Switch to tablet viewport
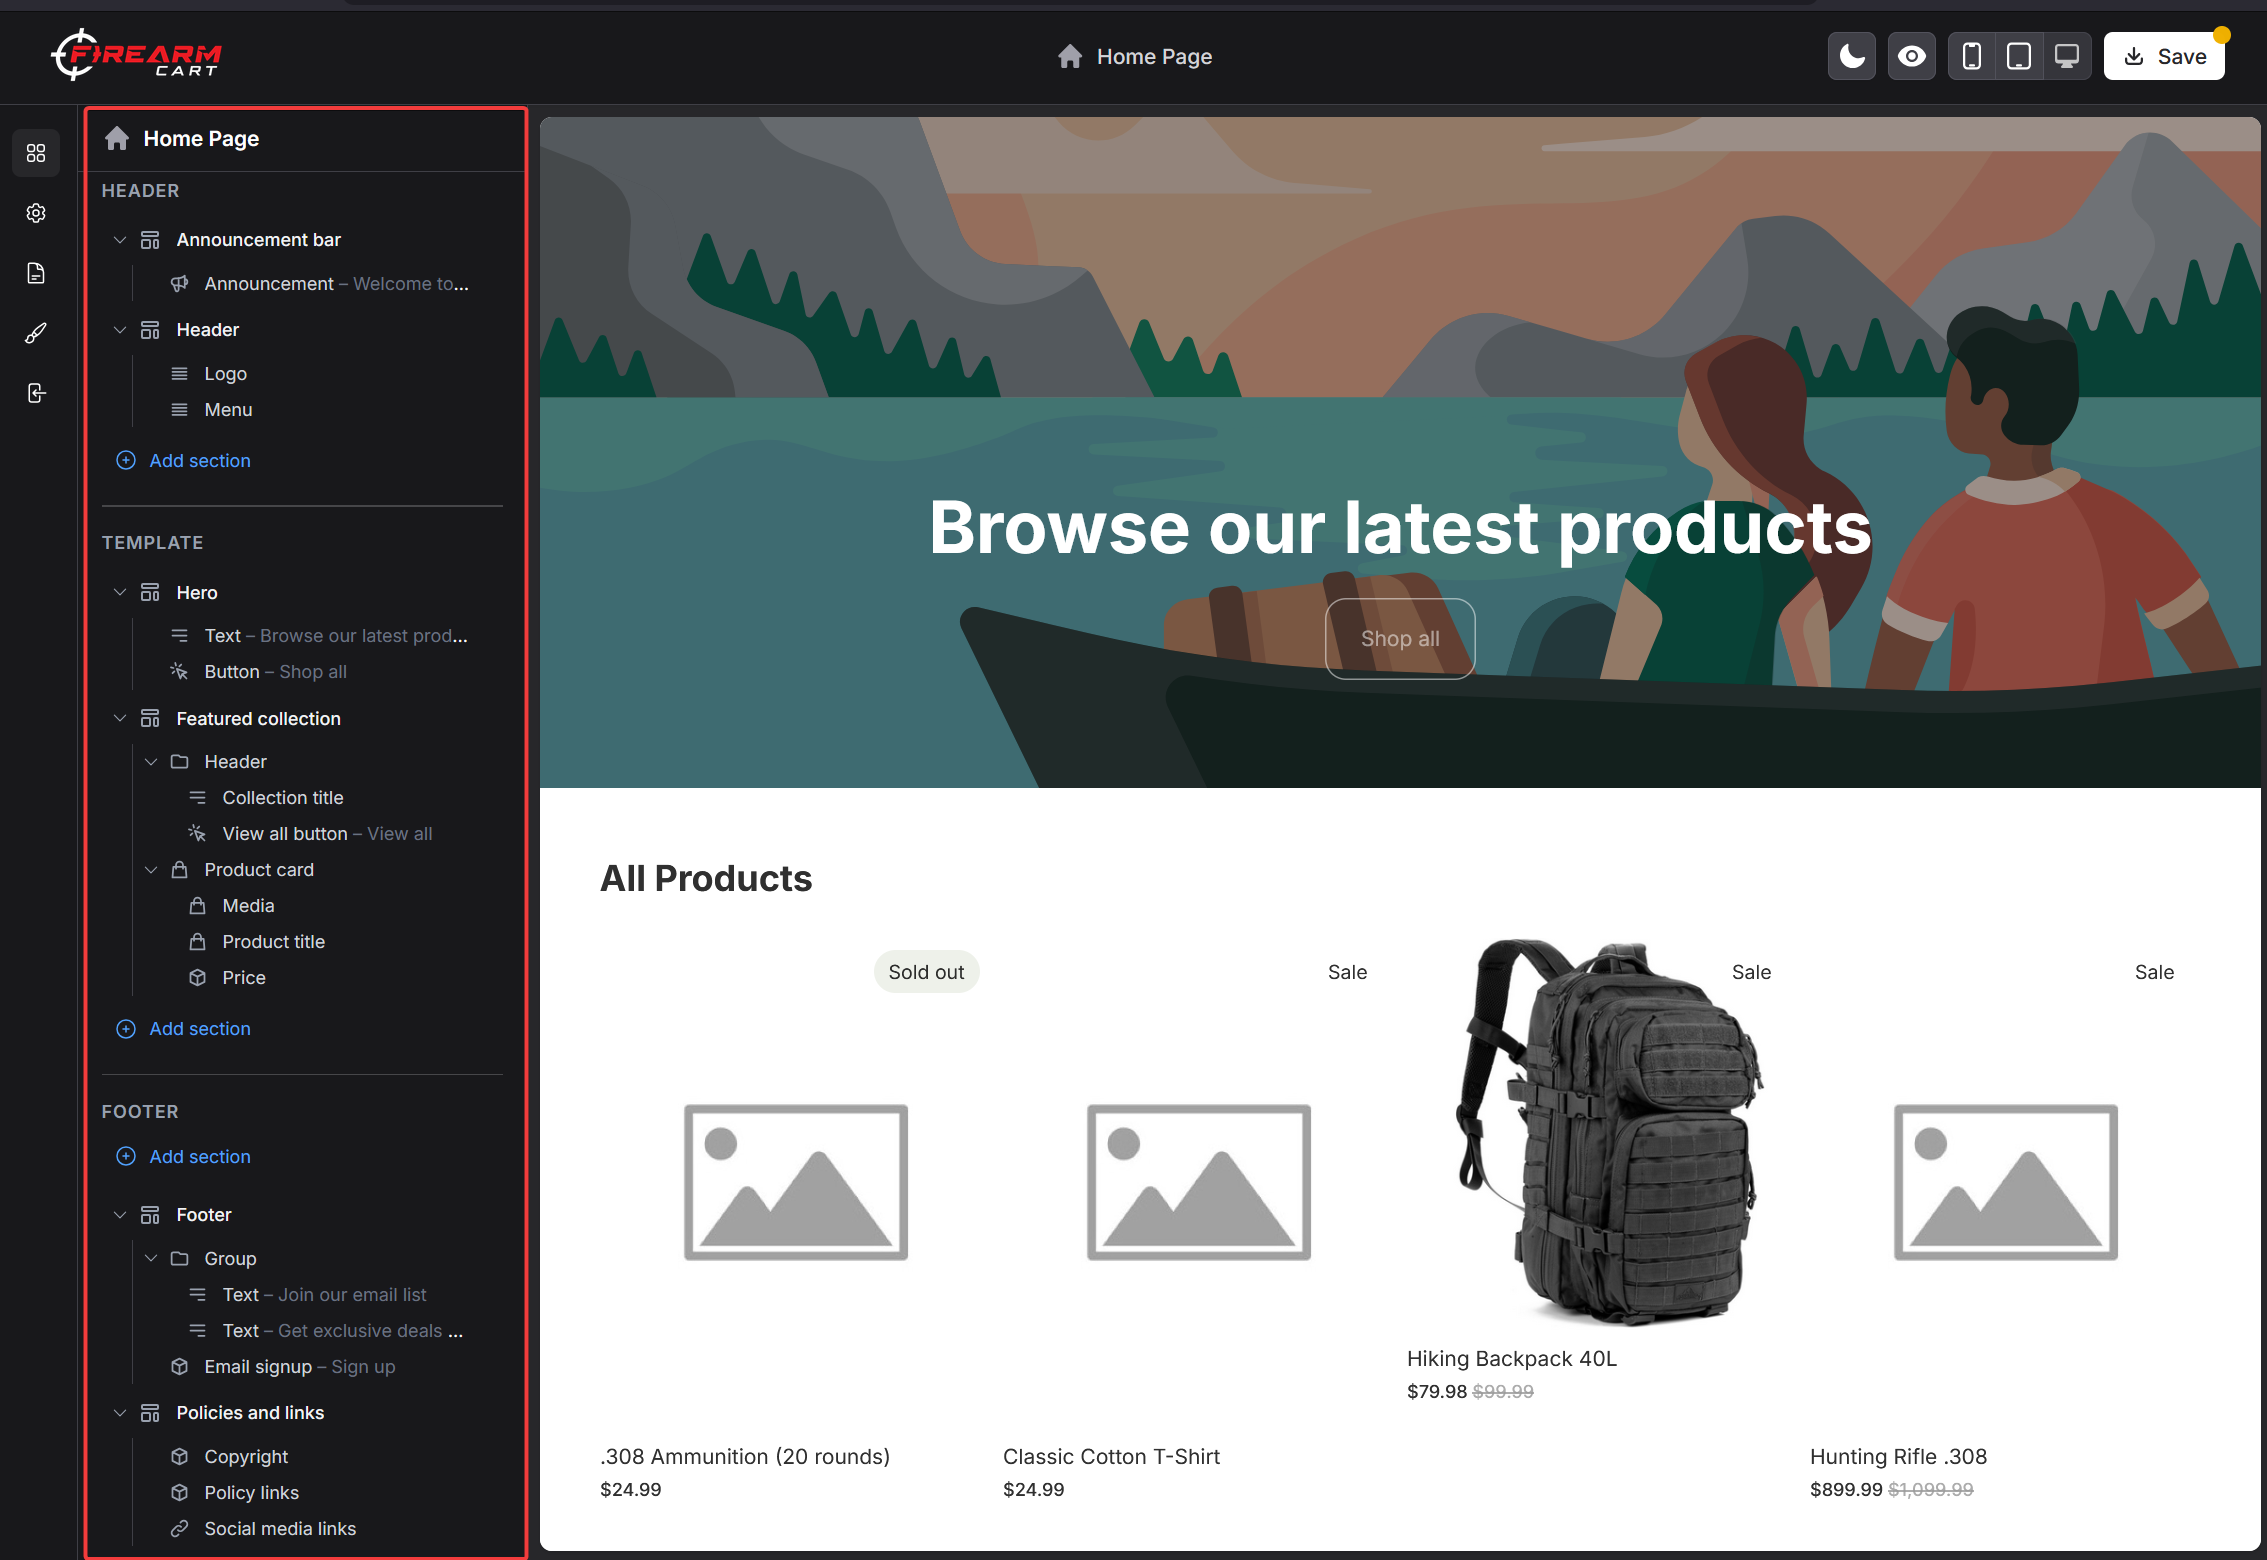This screenshot has height=1560, width=2267. click(2019, 56)
